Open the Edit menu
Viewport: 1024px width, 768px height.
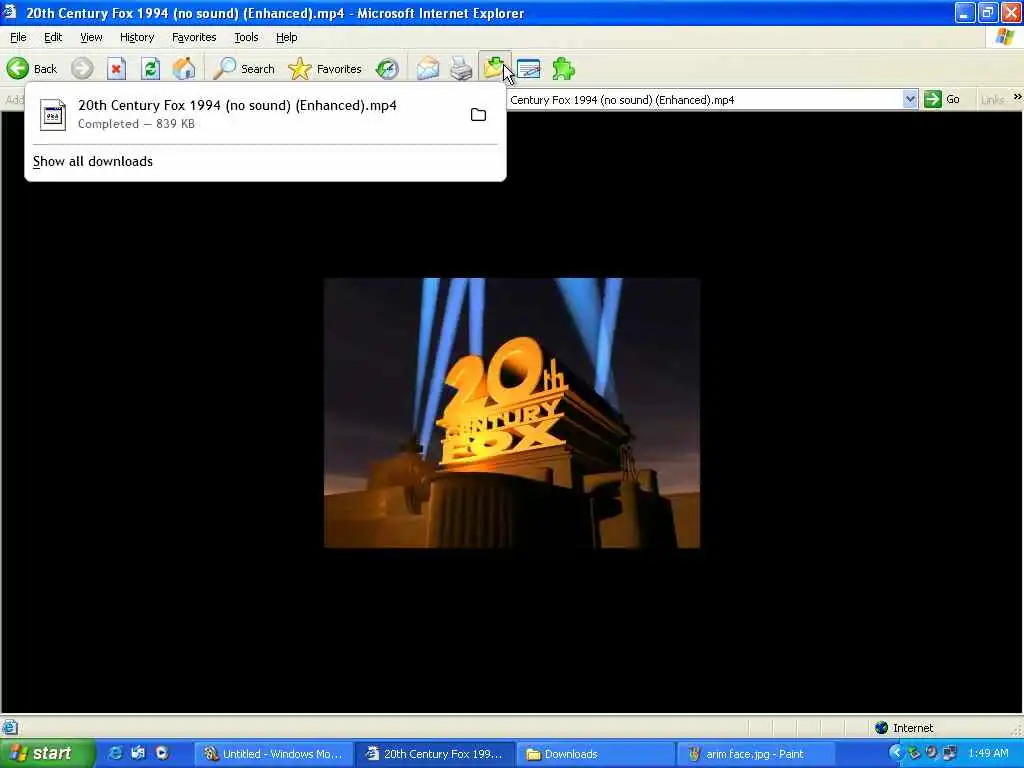click(x=53, y=37)
